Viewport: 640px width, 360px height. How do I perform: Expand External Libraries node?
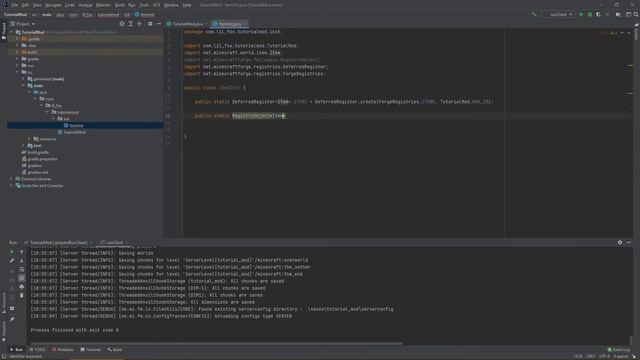click(11, 179)
